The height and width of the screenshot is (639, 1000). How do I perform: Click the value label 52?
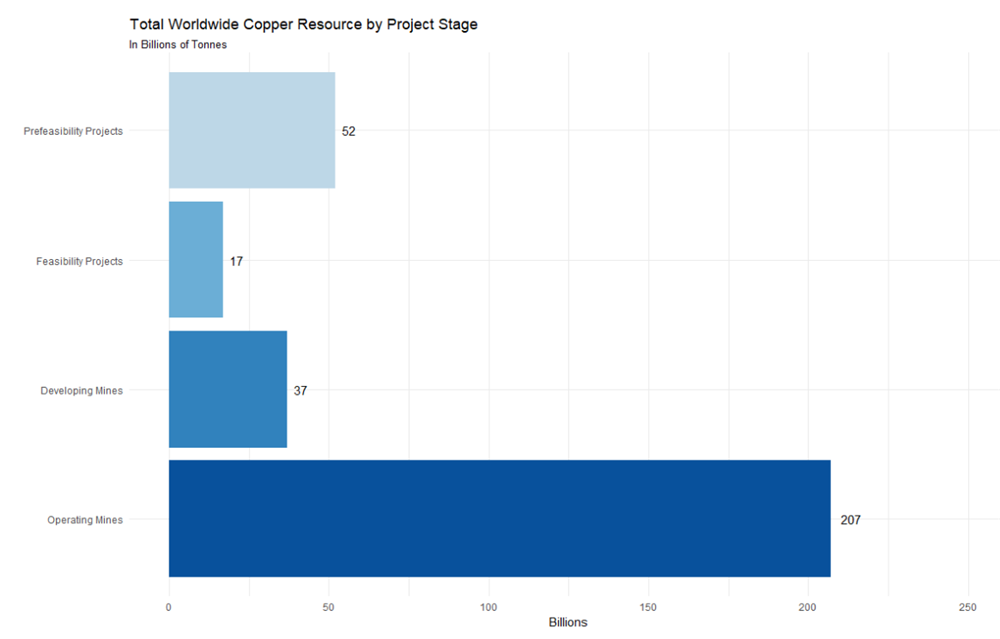[349, 131]
